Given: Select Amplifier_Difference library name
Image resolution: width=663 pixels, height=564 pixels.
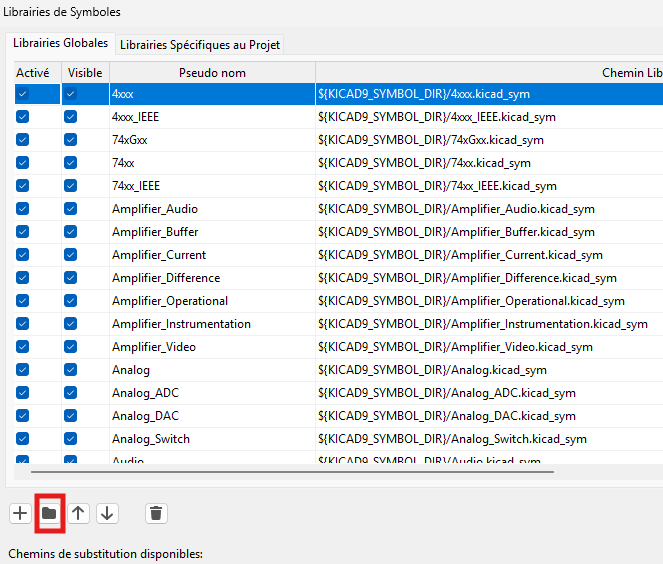Looking at the screenshot, I should 212,278.
